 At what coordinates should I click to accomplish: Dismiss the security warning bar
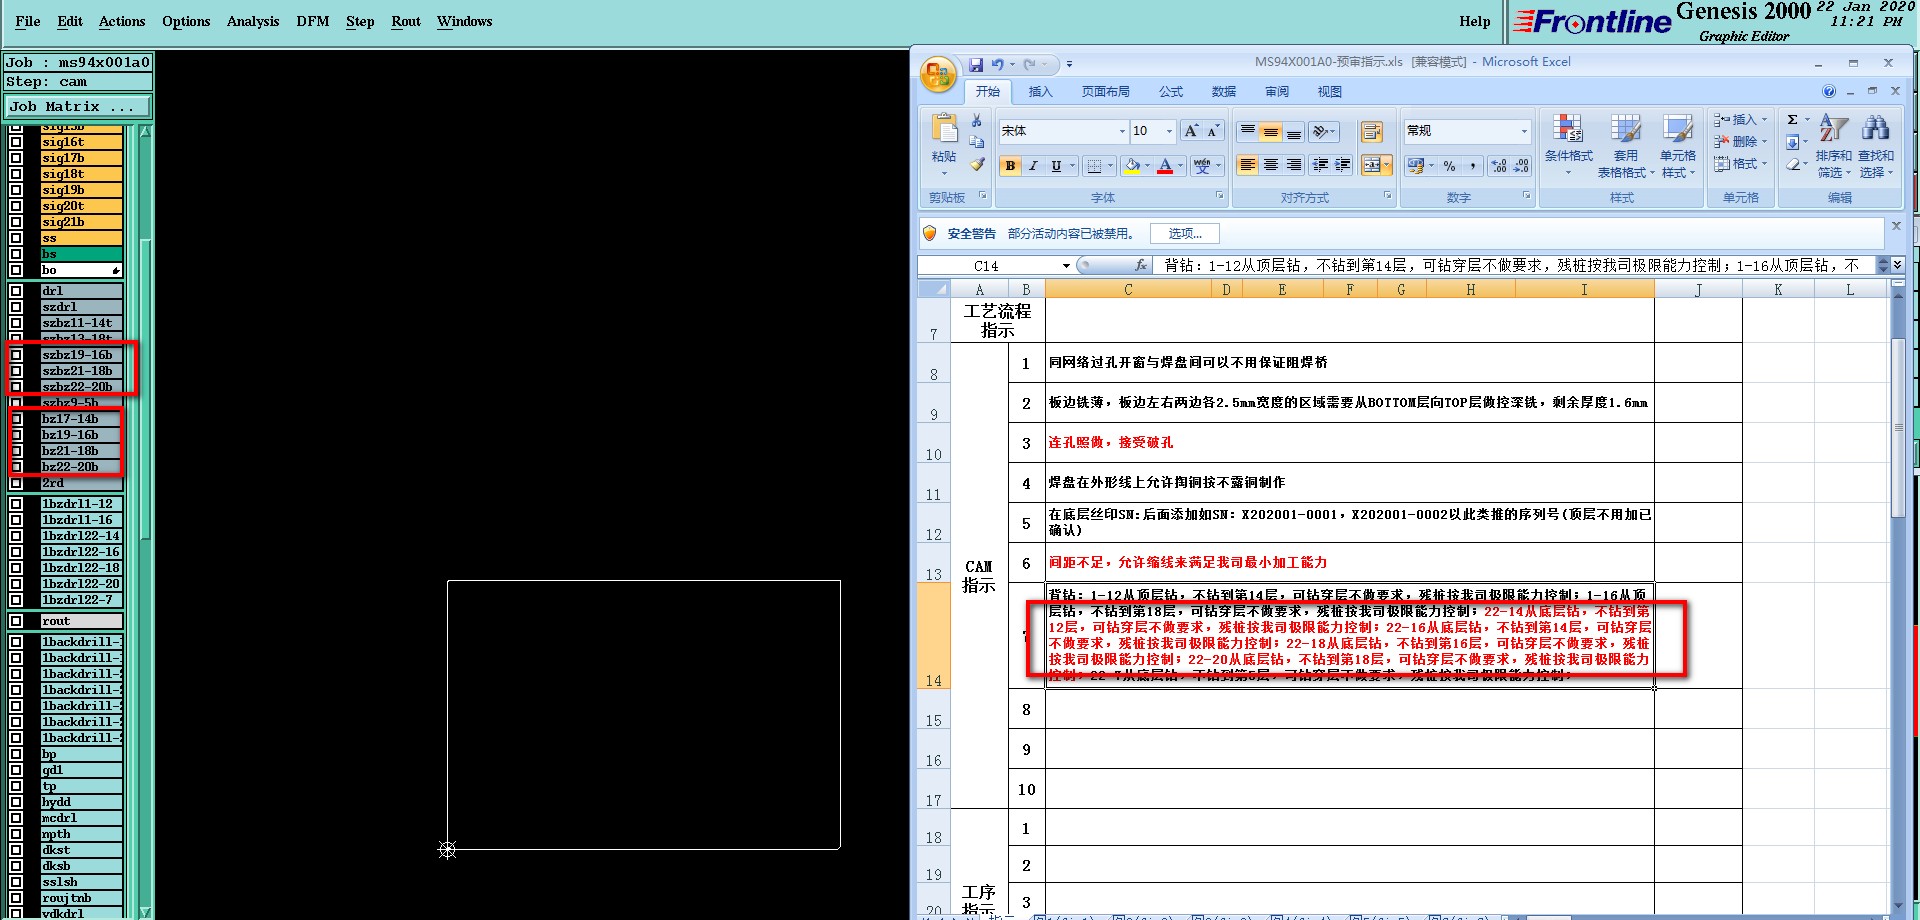1896,226
